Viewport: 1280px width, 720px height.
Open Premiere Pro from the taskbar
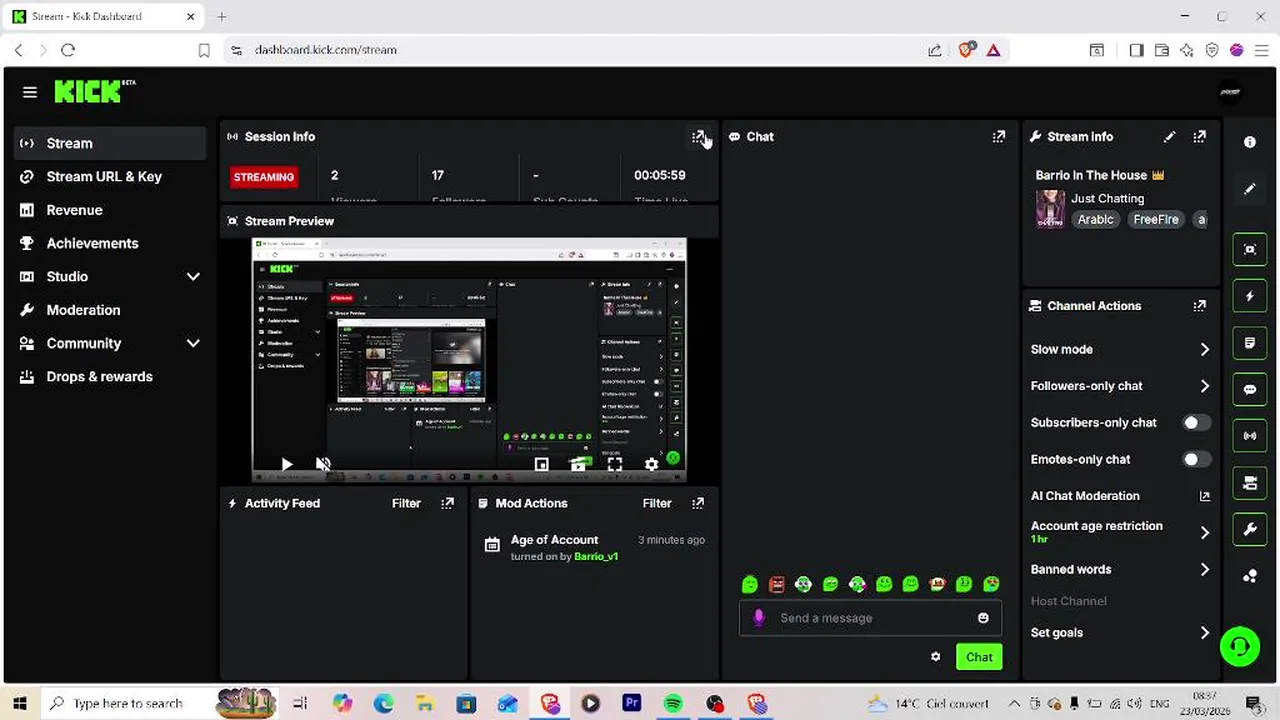pos(631,704)
